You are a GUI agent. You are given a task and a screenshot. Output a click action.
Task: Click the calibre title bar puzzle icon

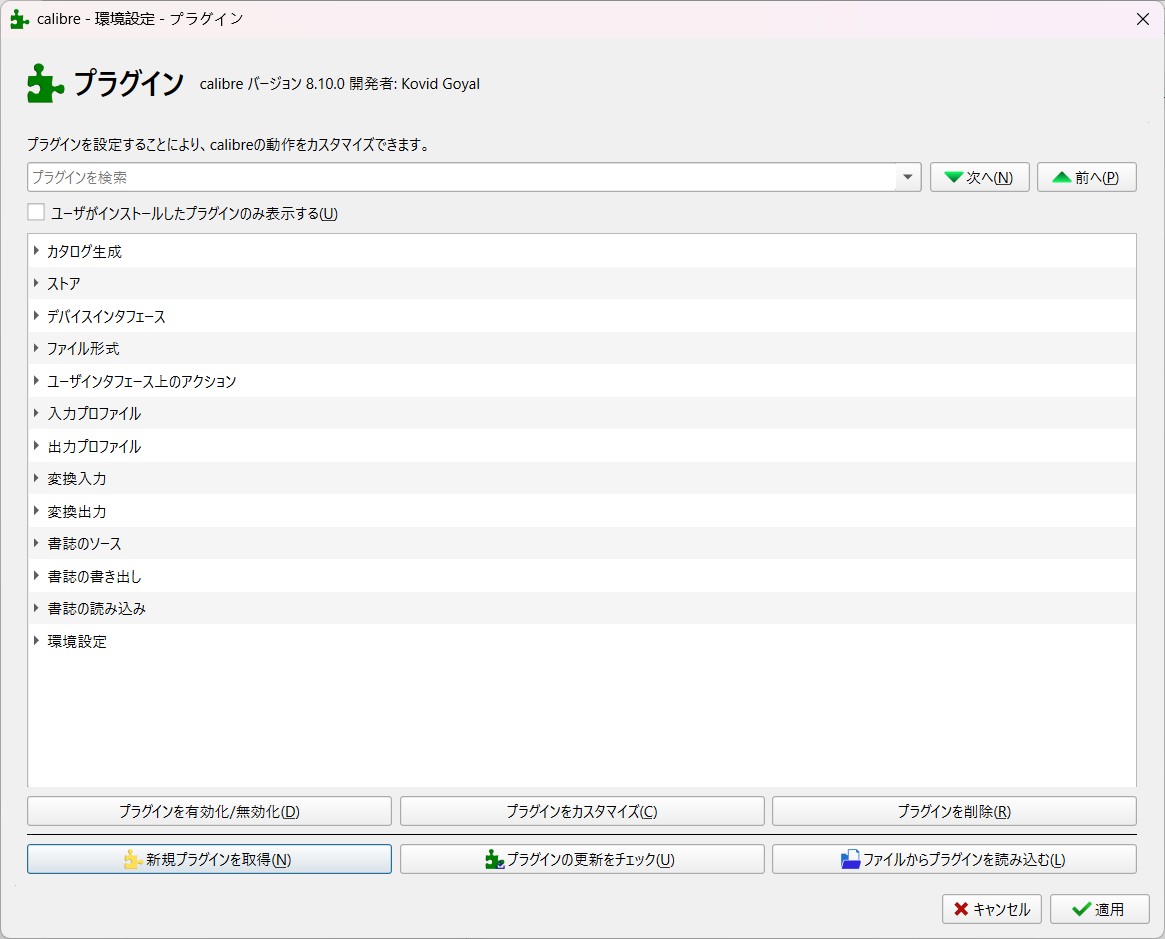19,19
